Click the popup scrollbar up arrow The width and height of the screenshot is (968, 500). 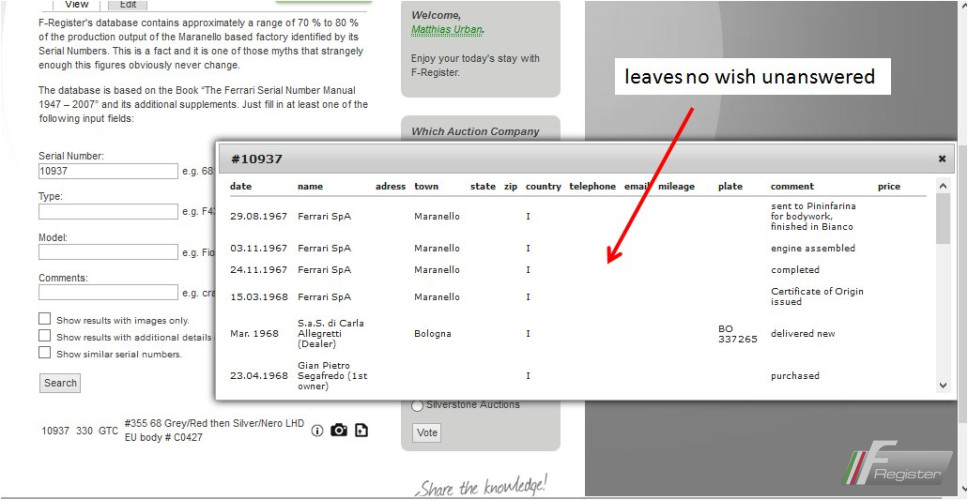943,186
